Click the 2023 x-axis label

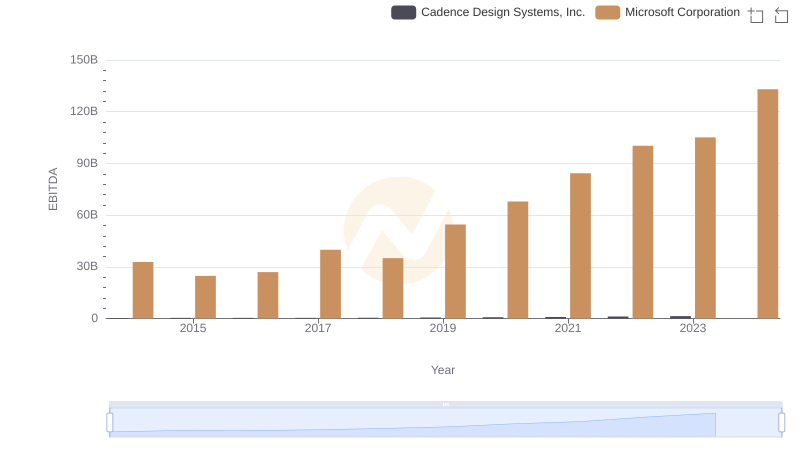click(693, 328)
